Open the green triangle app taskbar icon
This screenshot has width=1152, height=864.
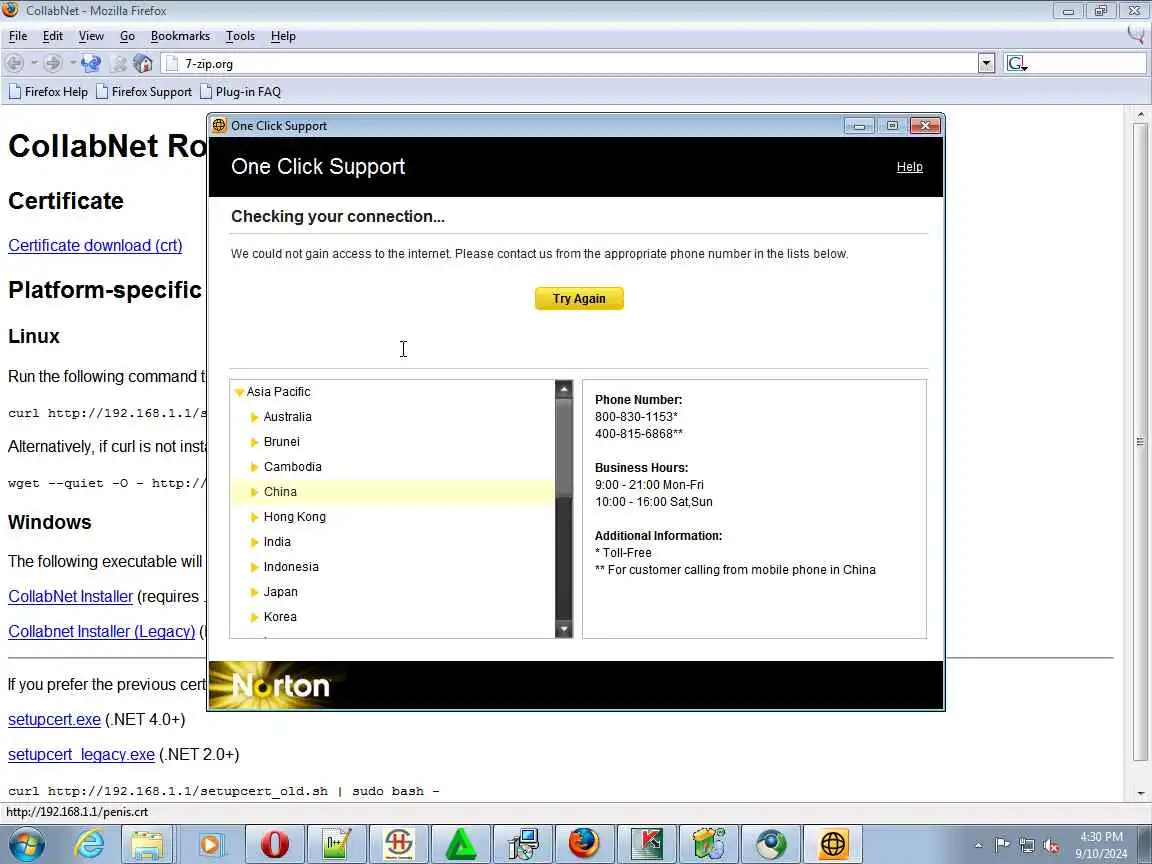[460, 844]
